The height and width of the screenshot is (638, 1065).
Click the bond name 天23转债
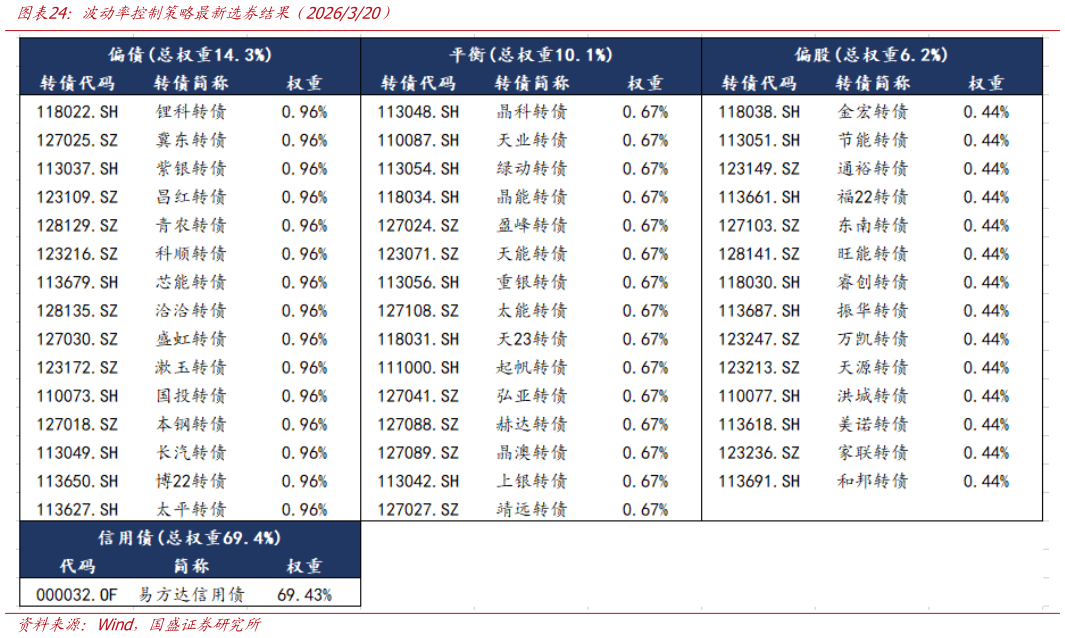click(x=532, y=339)
